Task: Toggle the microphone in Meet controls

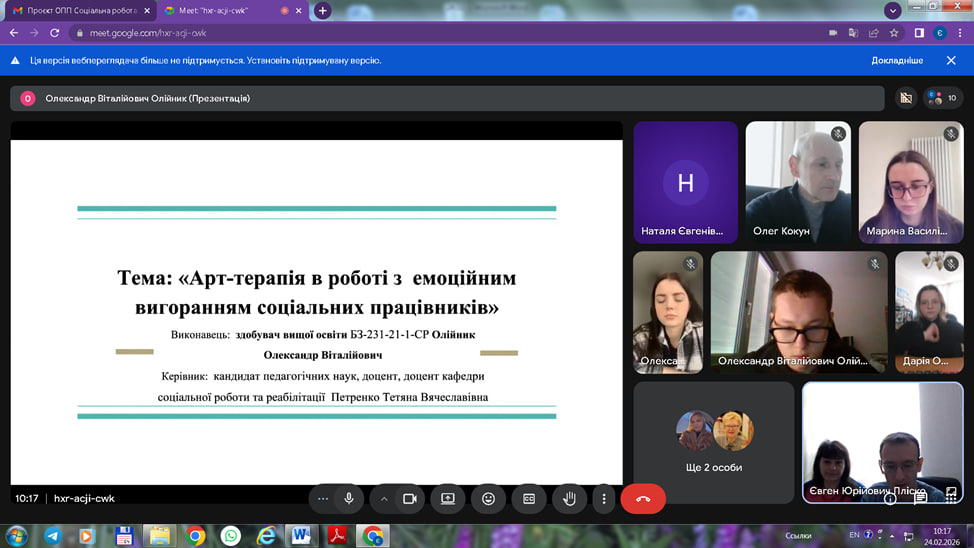Action: [x=349, y=498]
